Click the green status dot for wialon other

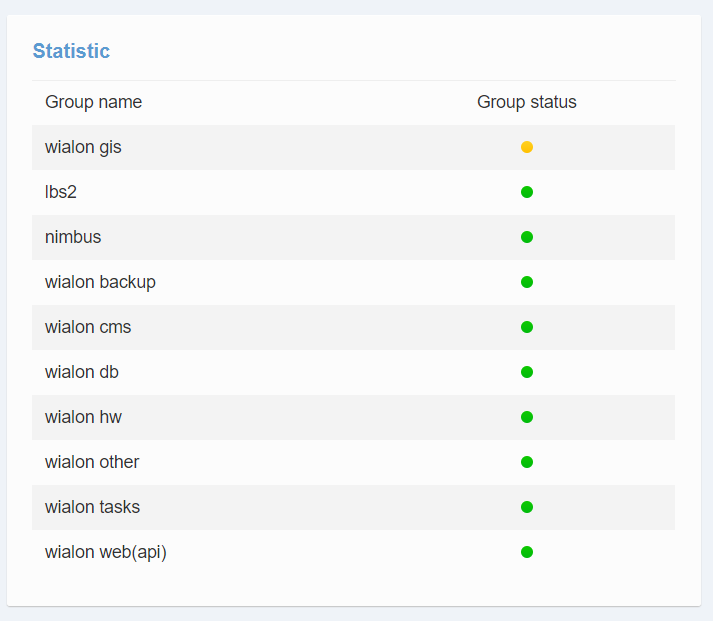(x=527, y=462)
